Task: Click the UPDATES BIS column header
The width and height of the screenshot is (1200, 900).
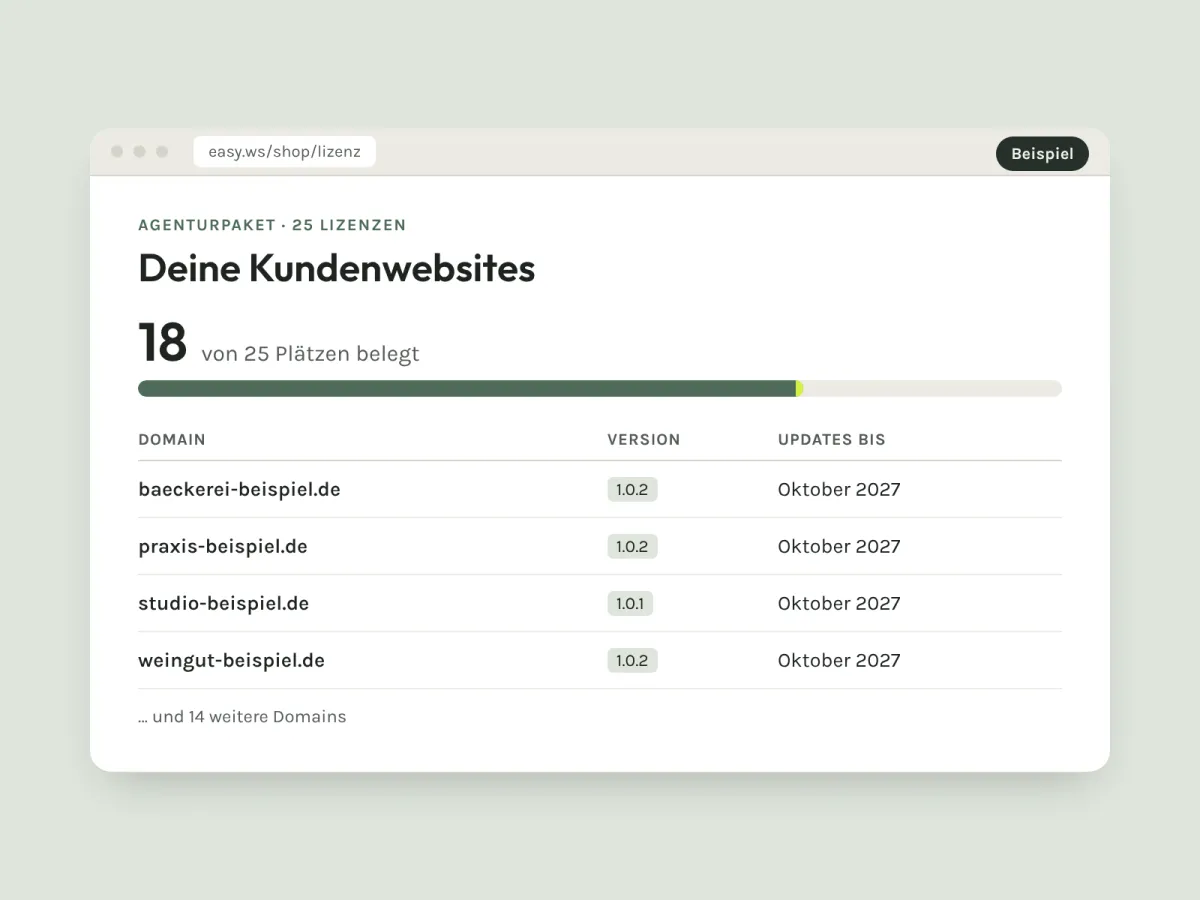Action: point(832,439)
